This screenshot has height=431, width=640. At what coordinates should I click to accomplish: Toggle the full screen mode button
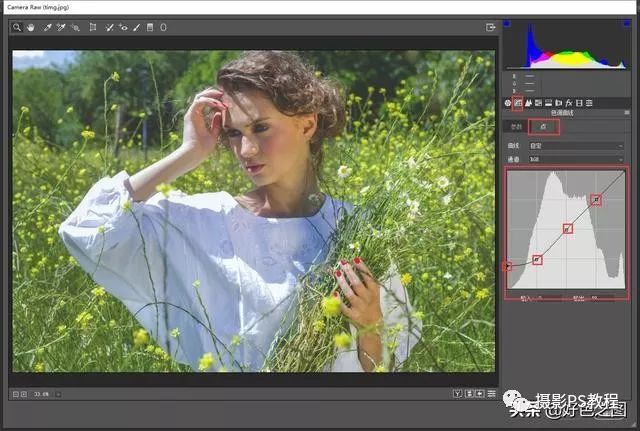491,28
